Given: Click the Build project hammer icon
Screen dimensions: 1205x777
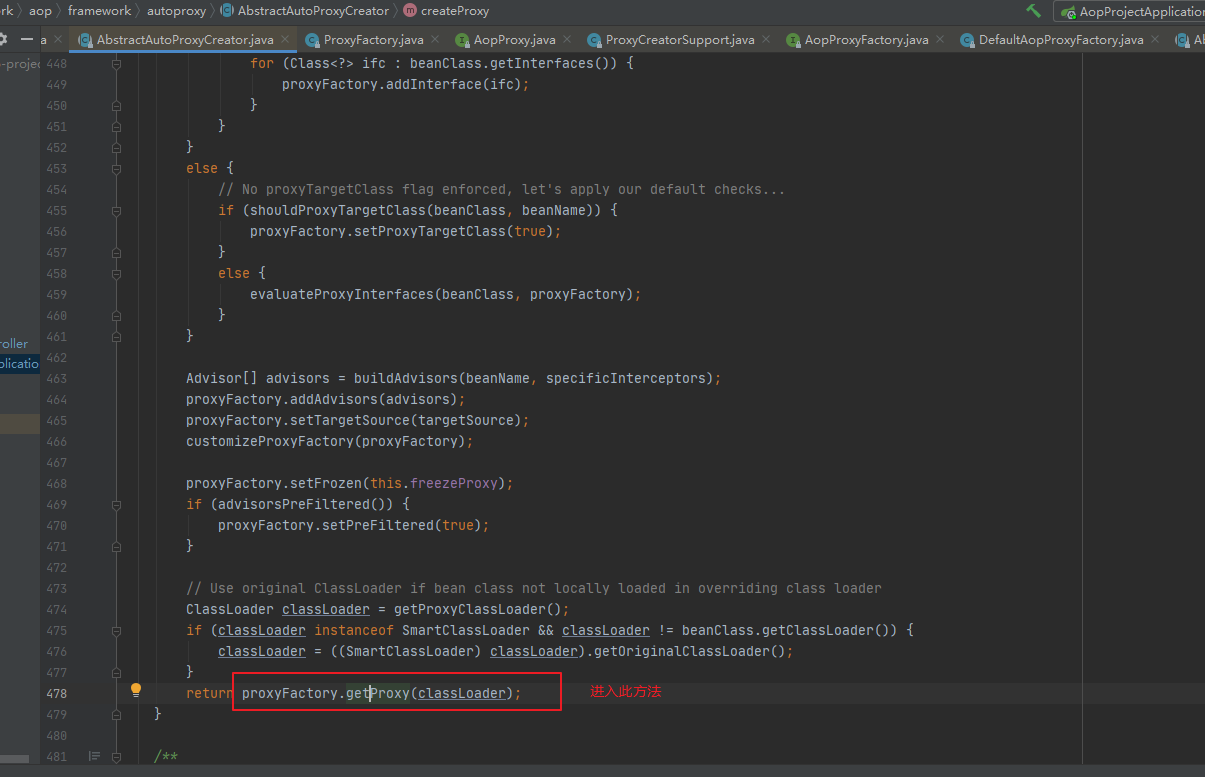Looking at the screenshot, I should [1034, 11].
